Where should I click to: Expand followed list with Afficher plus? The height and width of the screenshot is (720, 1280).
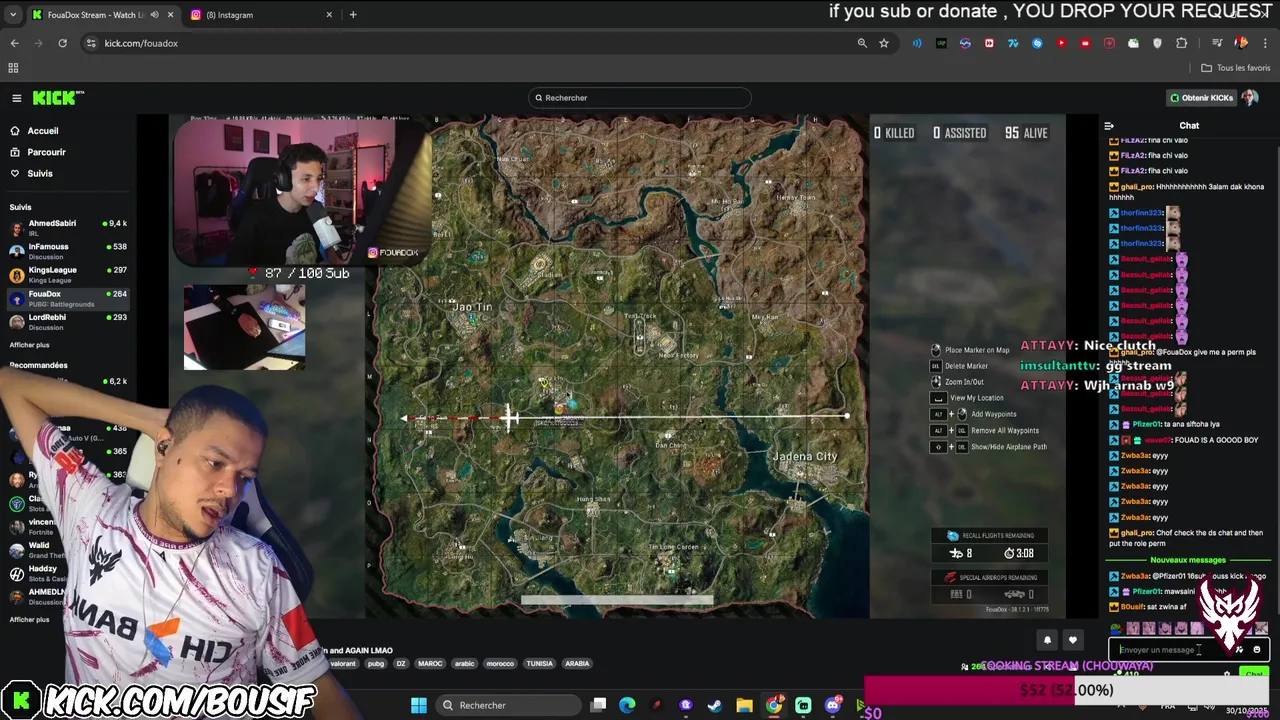pos(29,345)
